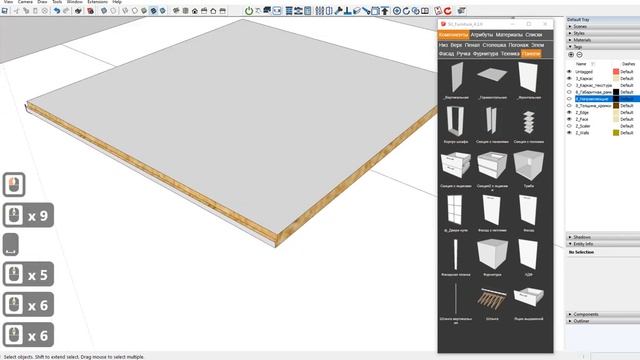Image resolution: width=640 pixels, height=360 pixels.
Task: Toggle visibility of Untagged tag
Action: pyautogui.click(x=569, y=71)
